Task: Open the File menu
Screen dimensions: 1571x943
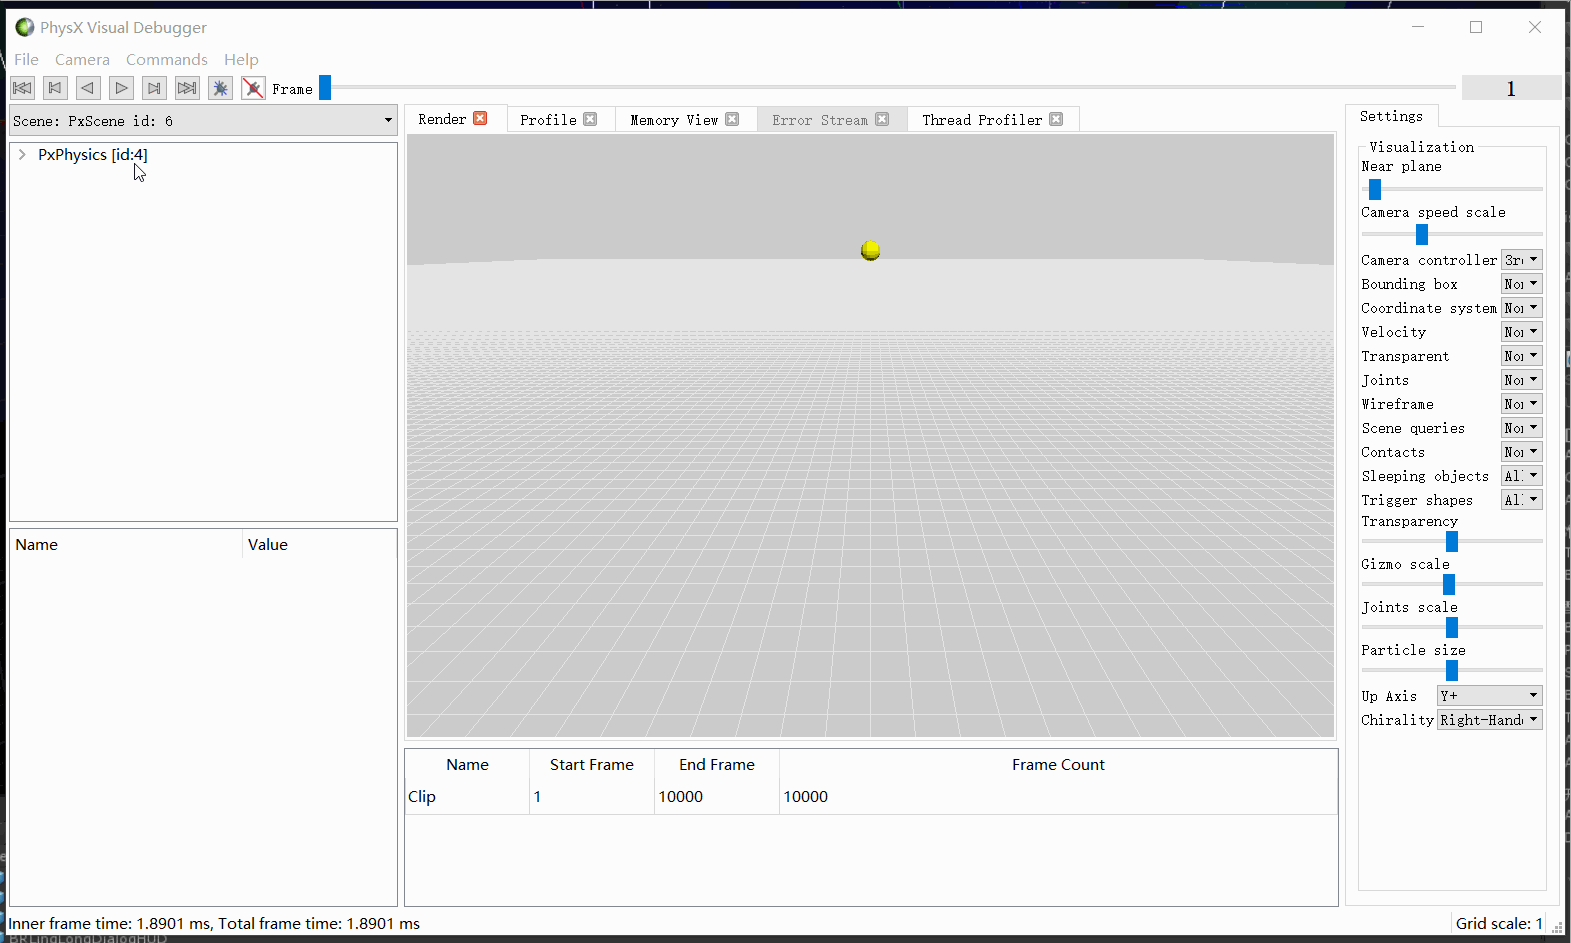Action: pos(26,59)
